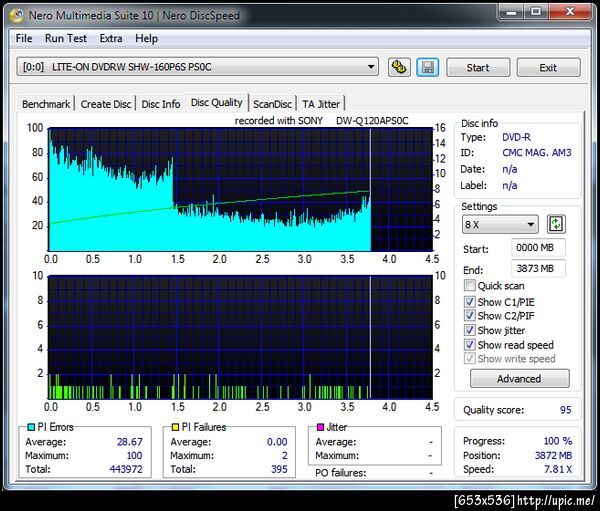Click PI Failures total 395
Image resolution: width=600 pixels, height=511 pixels.
(279, 469)
